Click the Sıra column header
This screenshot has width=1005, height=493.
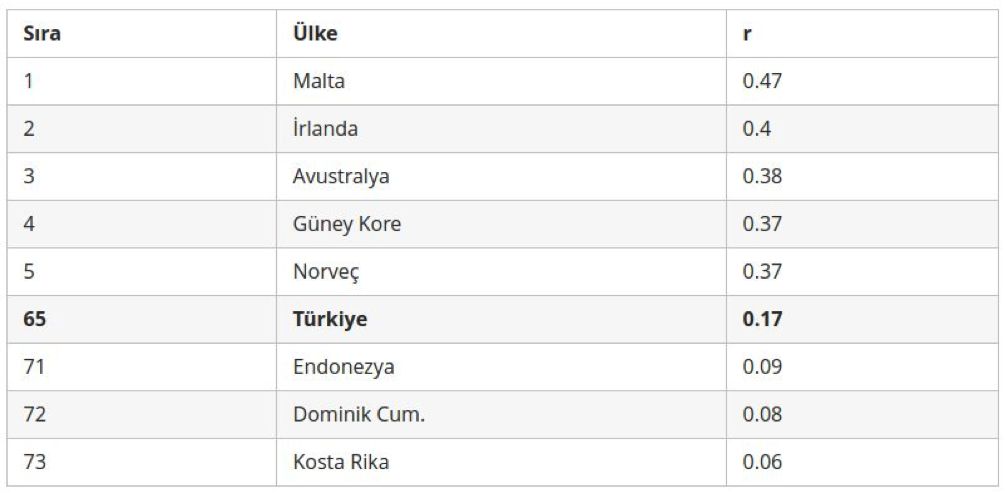[x=42, y=34]
